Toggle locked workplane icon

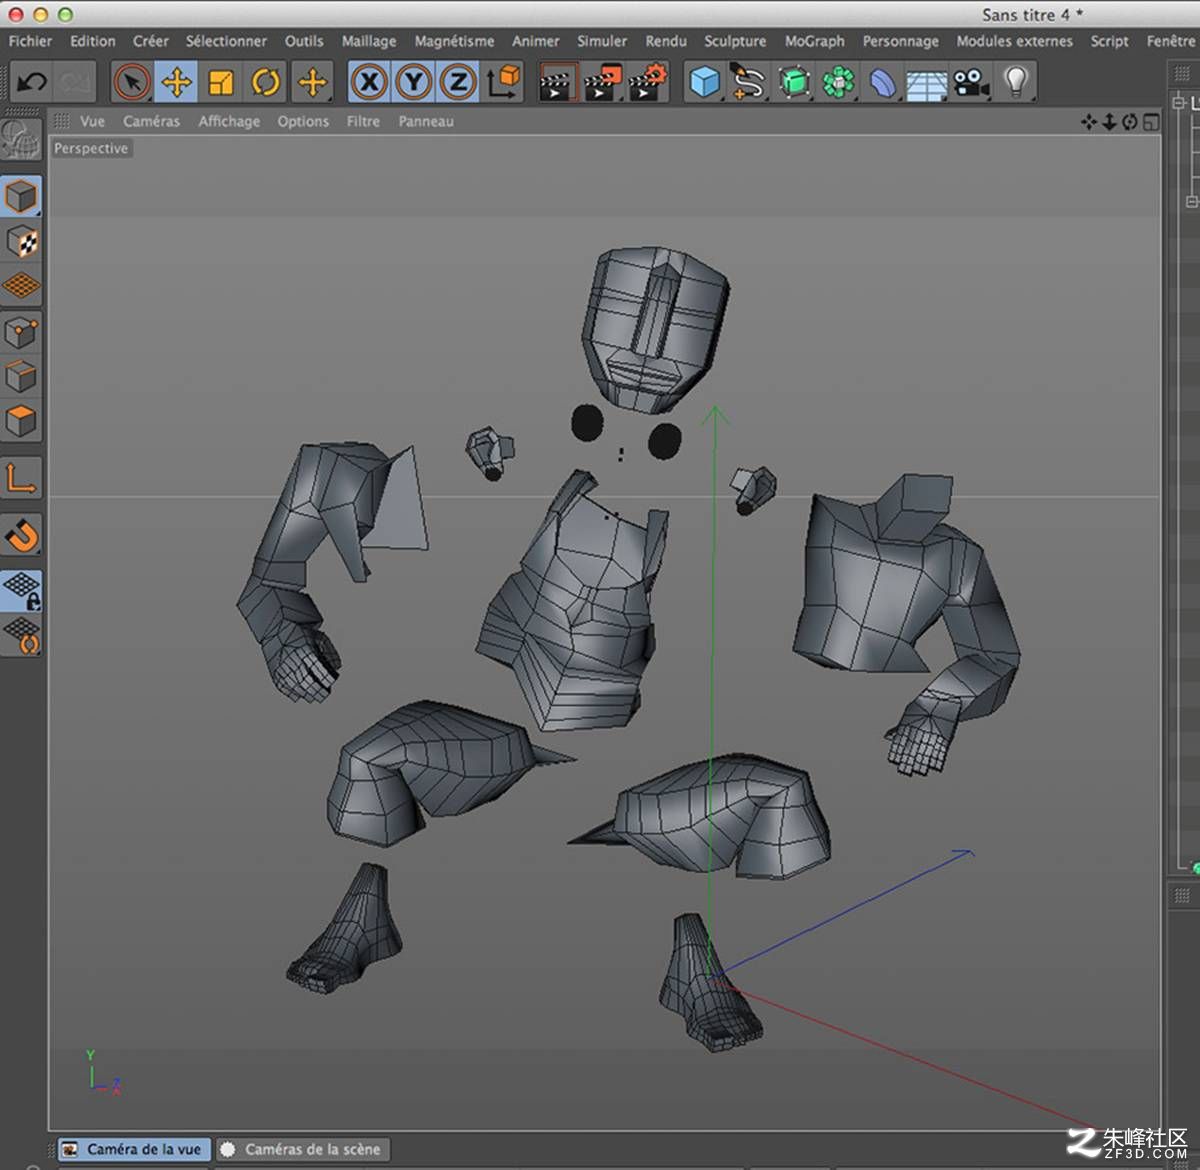(21, 591)
